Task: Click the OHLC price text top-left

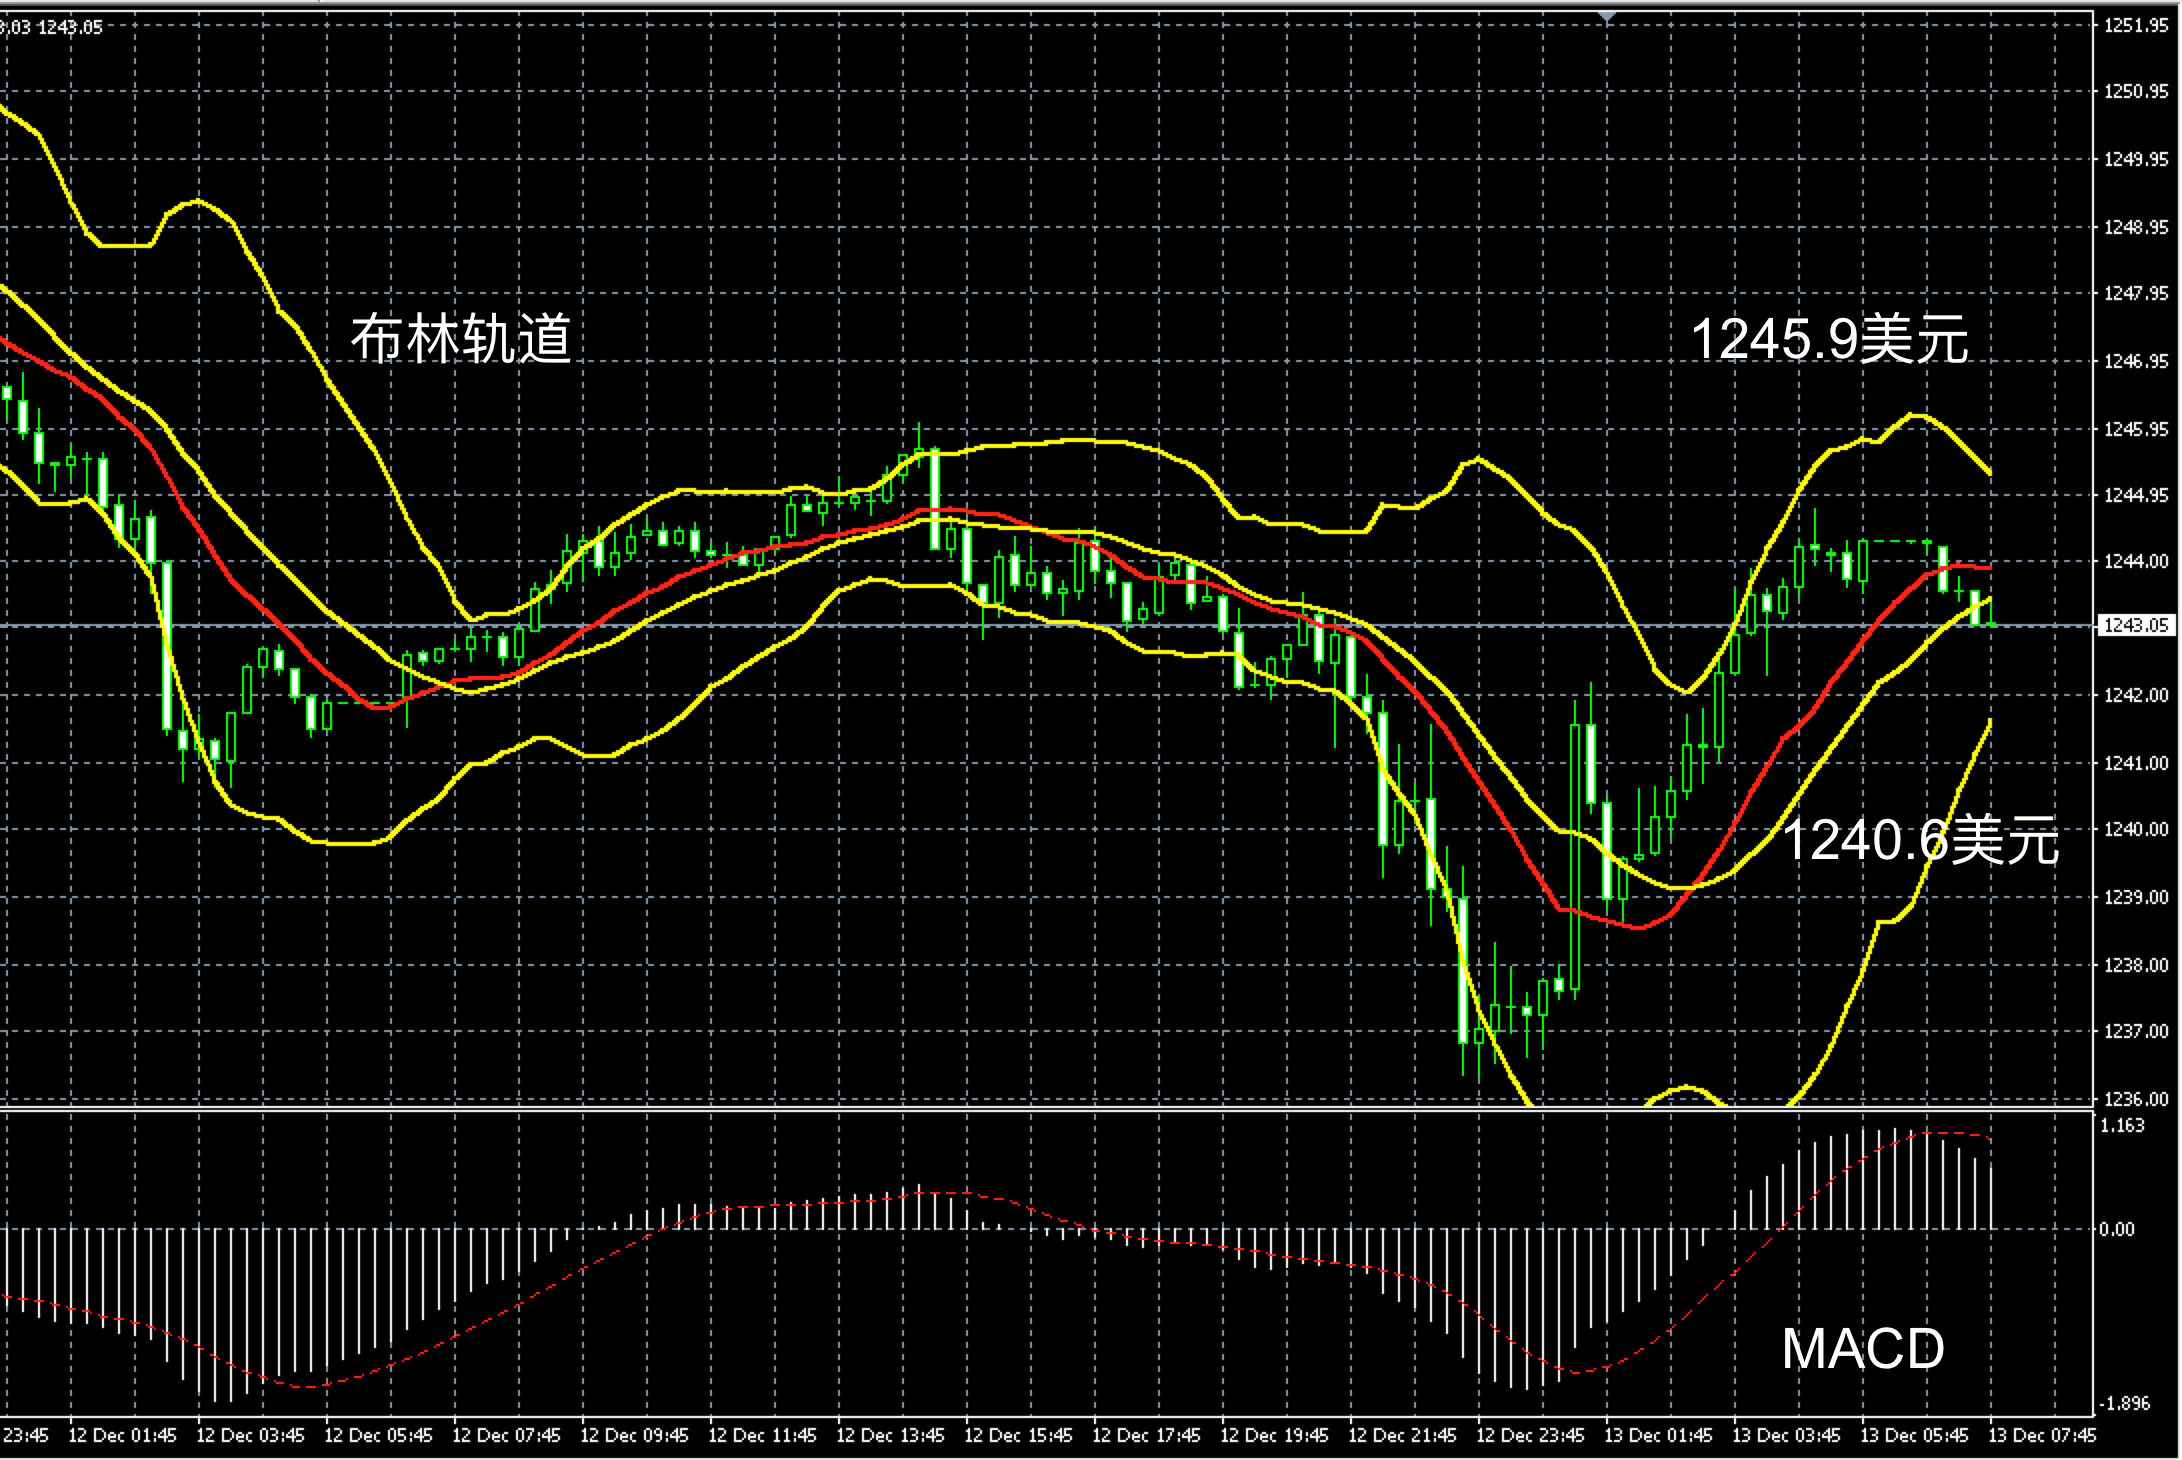Action: pyautogui.click(x=52, y=27)
